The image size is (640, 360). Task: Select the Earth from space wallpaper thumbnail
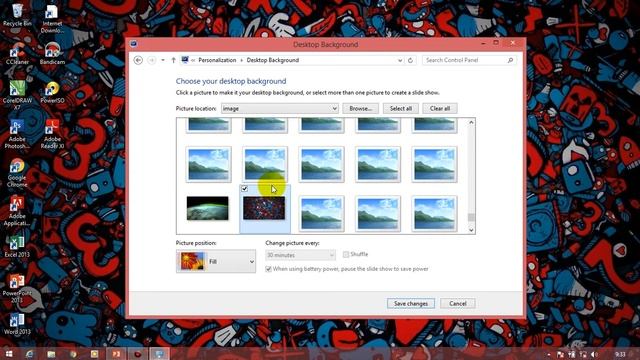(208, 208)
